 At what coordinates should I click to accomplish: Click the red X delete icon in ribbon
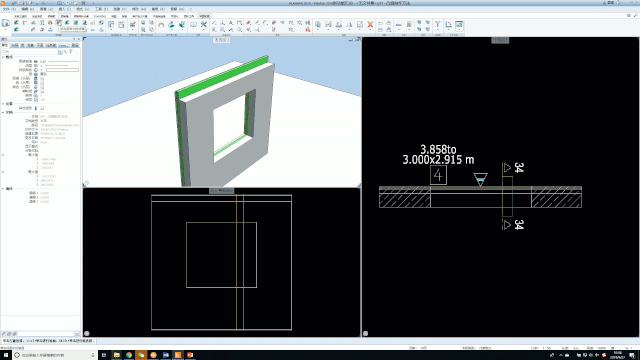pyautogui.click(x=370, y=25)
